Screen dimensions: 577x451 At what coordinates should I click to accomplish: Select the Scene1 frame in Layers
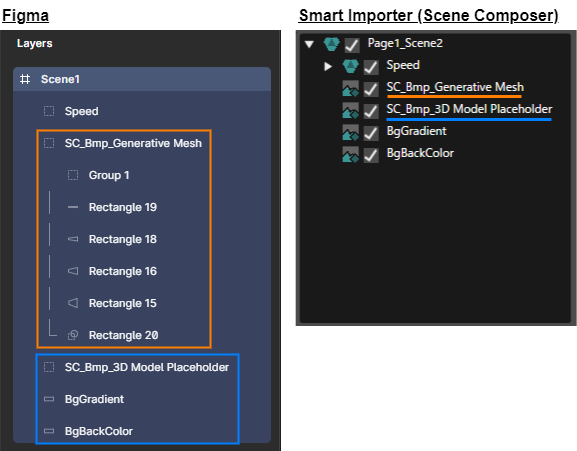tap(142, 79)
